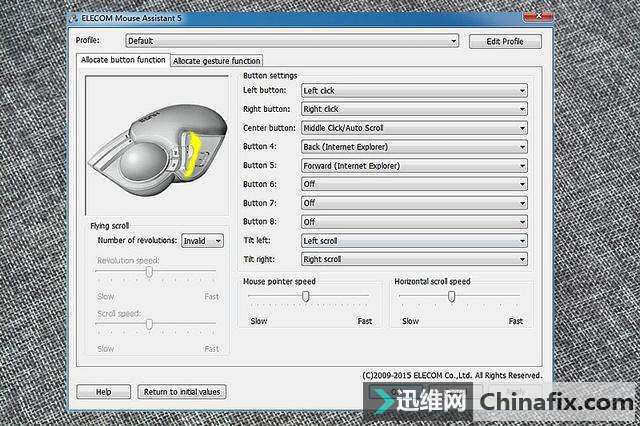The height and width of the screenshot is (426, 640).
Task: Click the Revolution speed slider handle
Action: [x=149, y=272]
